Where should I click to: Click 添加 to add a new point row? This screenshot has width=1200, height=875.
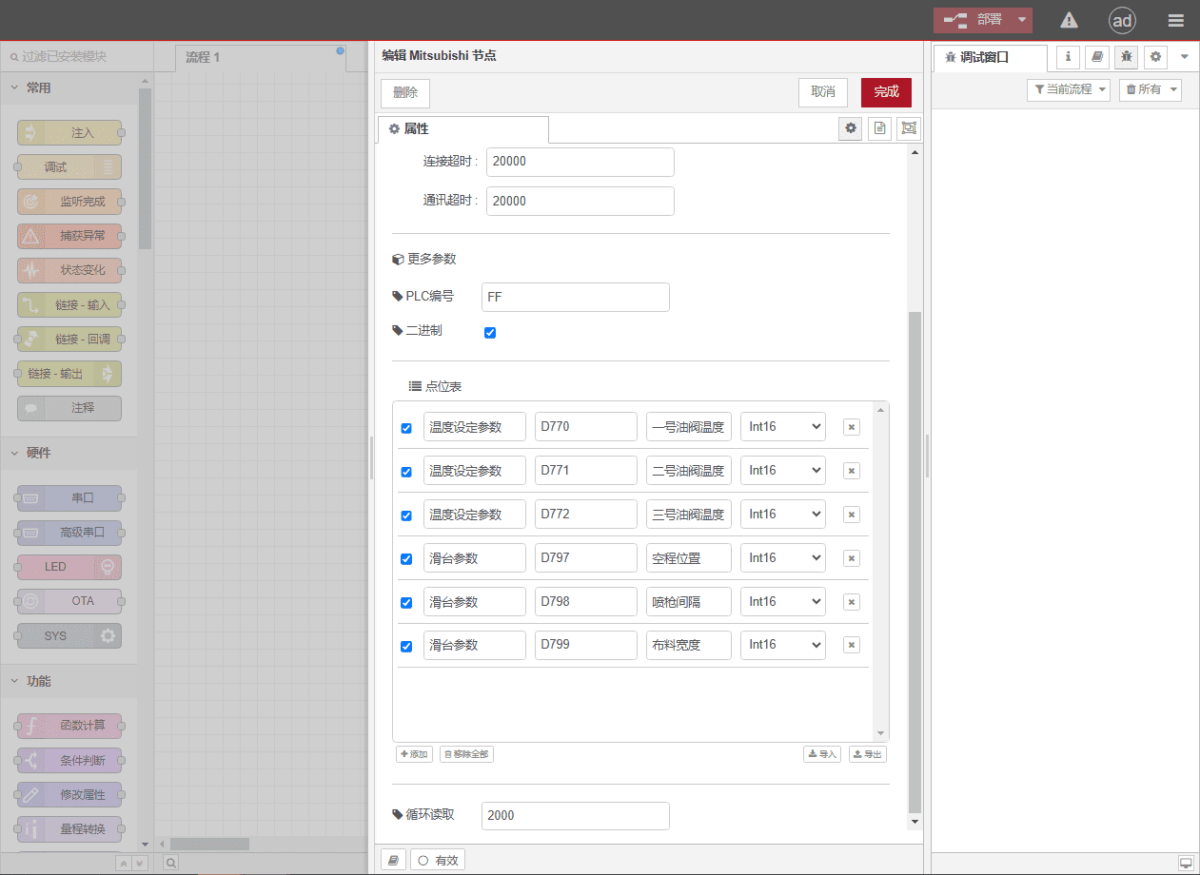[414, 754]
